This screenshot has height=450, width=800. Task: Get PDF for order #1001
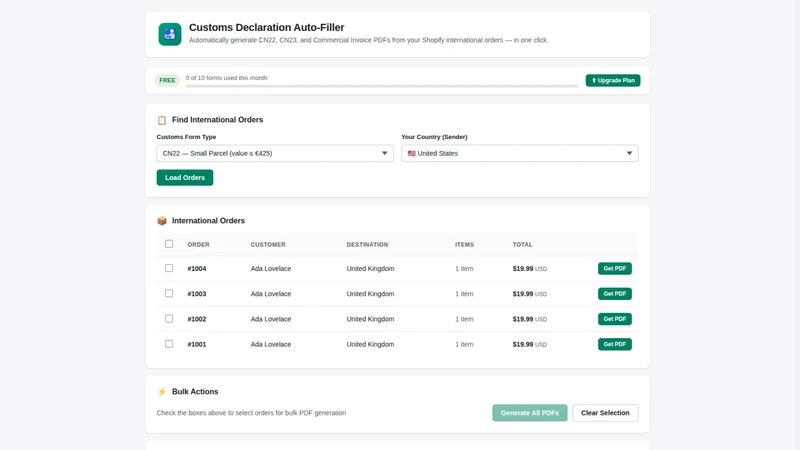click(x=614, y=344)
